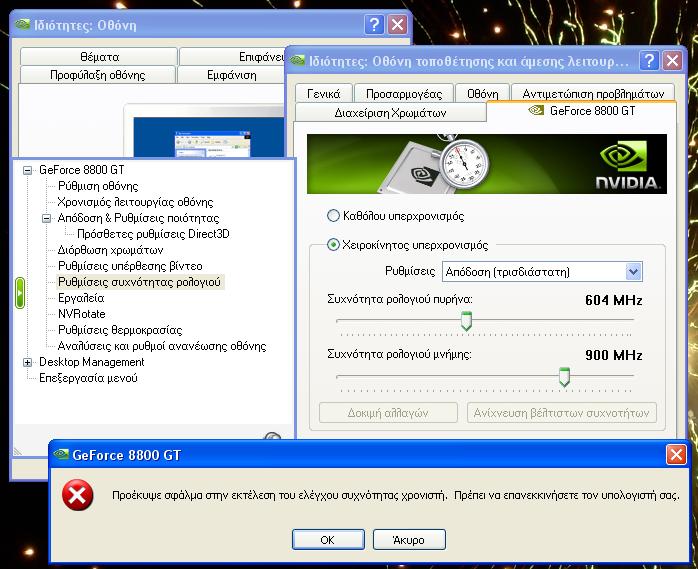Click the error message text in dialog
The image size is (698, 569).
point(396,495)
